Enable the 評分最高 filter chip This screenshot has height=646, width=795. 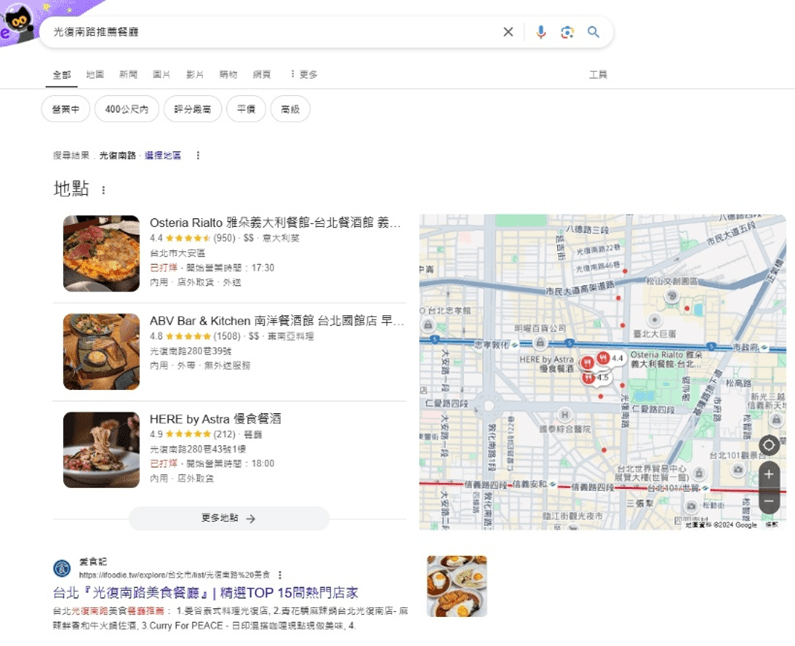click(192, 110)
